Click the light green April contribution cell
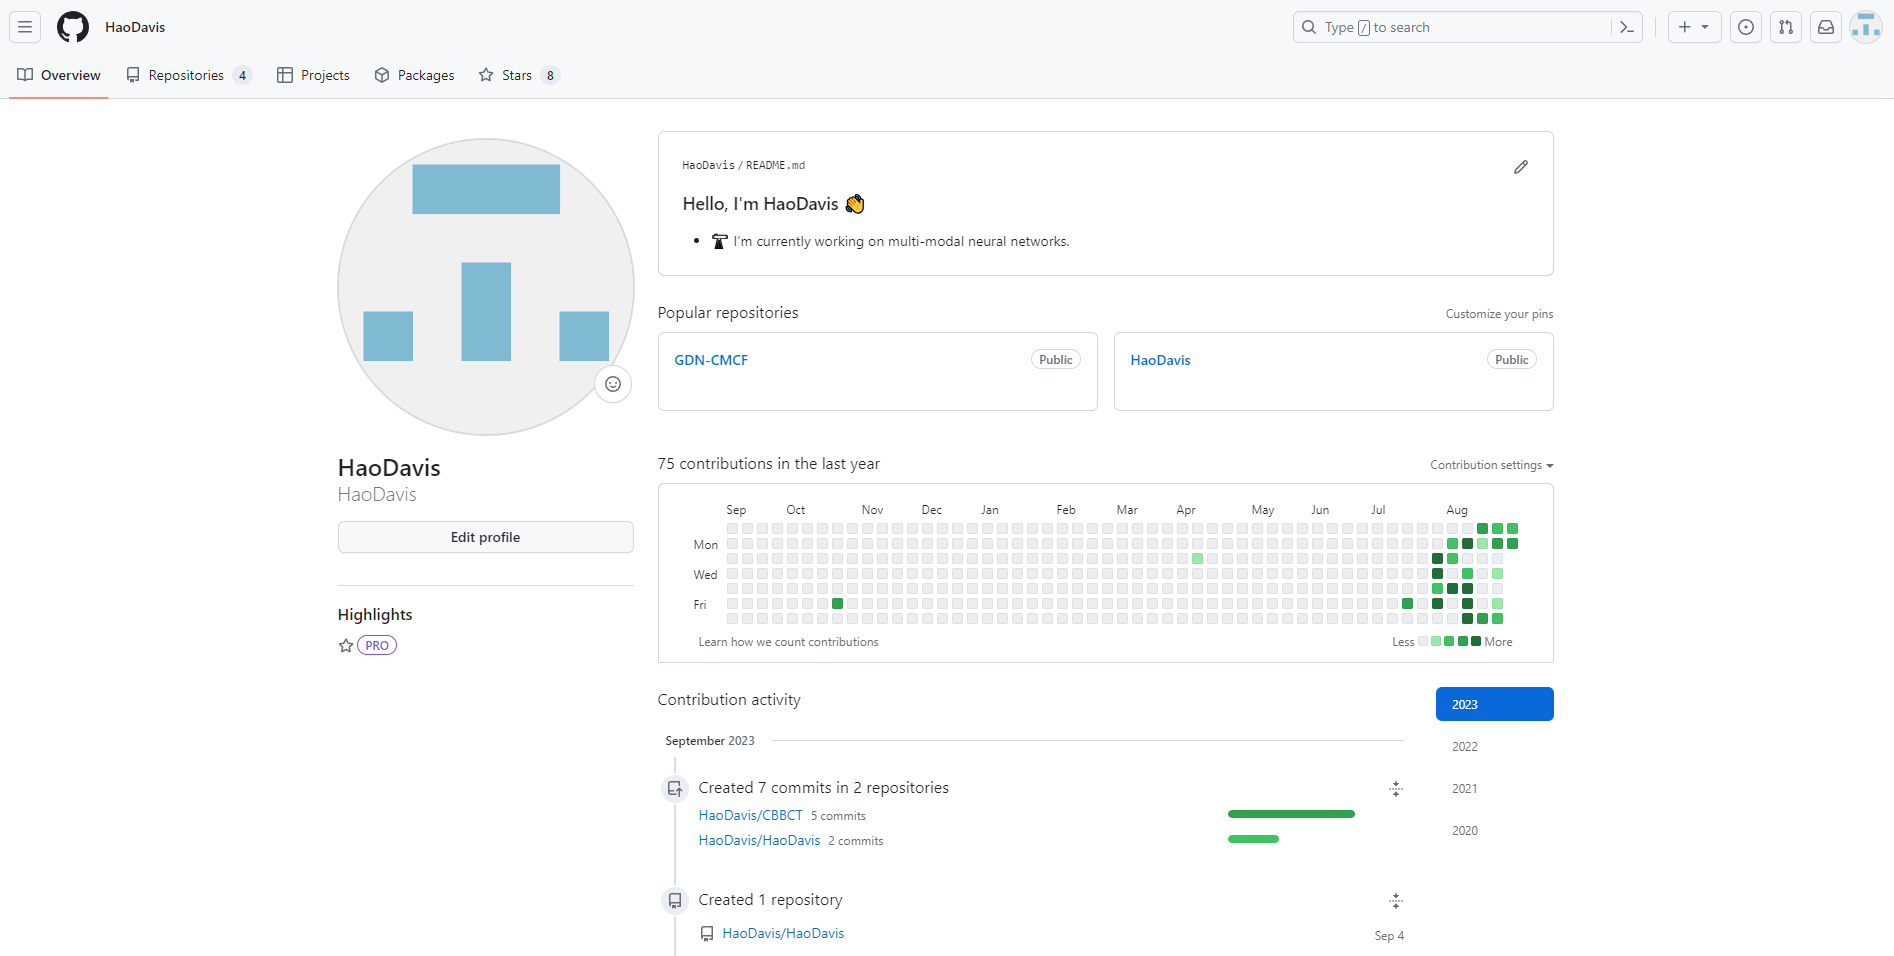 pyautogui.click(x=1197, y=558)
